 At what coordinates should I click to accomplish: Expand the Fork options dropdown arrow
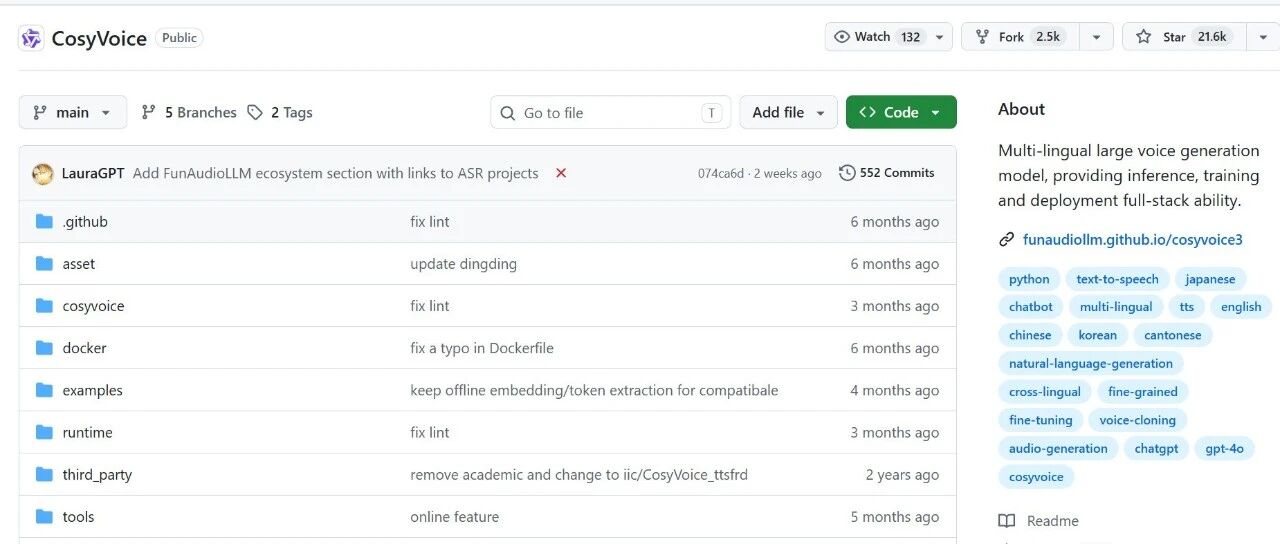pyautogui.click(x=1096, y=37)
